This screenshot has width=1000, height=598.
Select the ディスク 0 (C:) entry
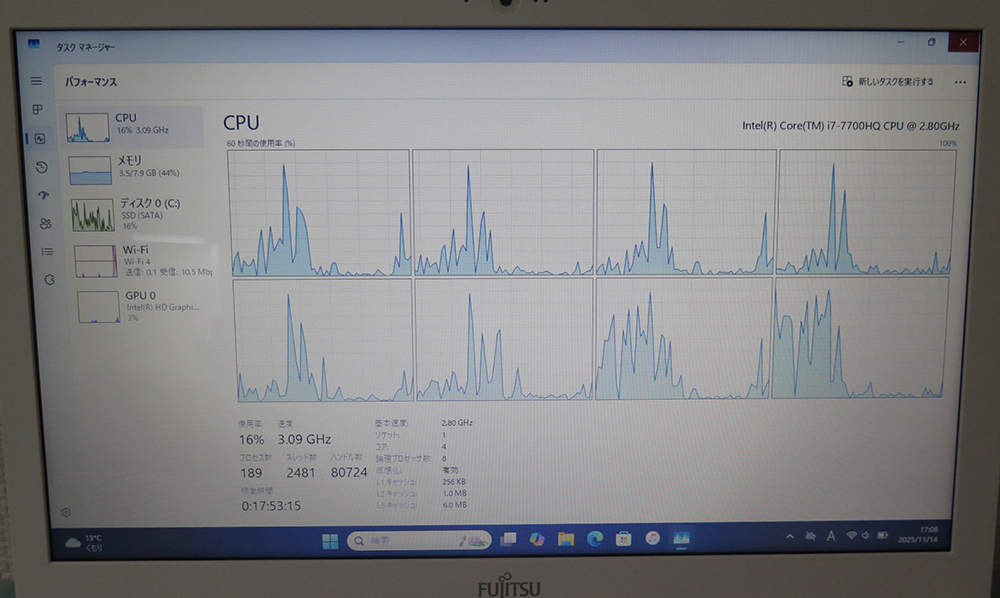(x=139, y=214)
